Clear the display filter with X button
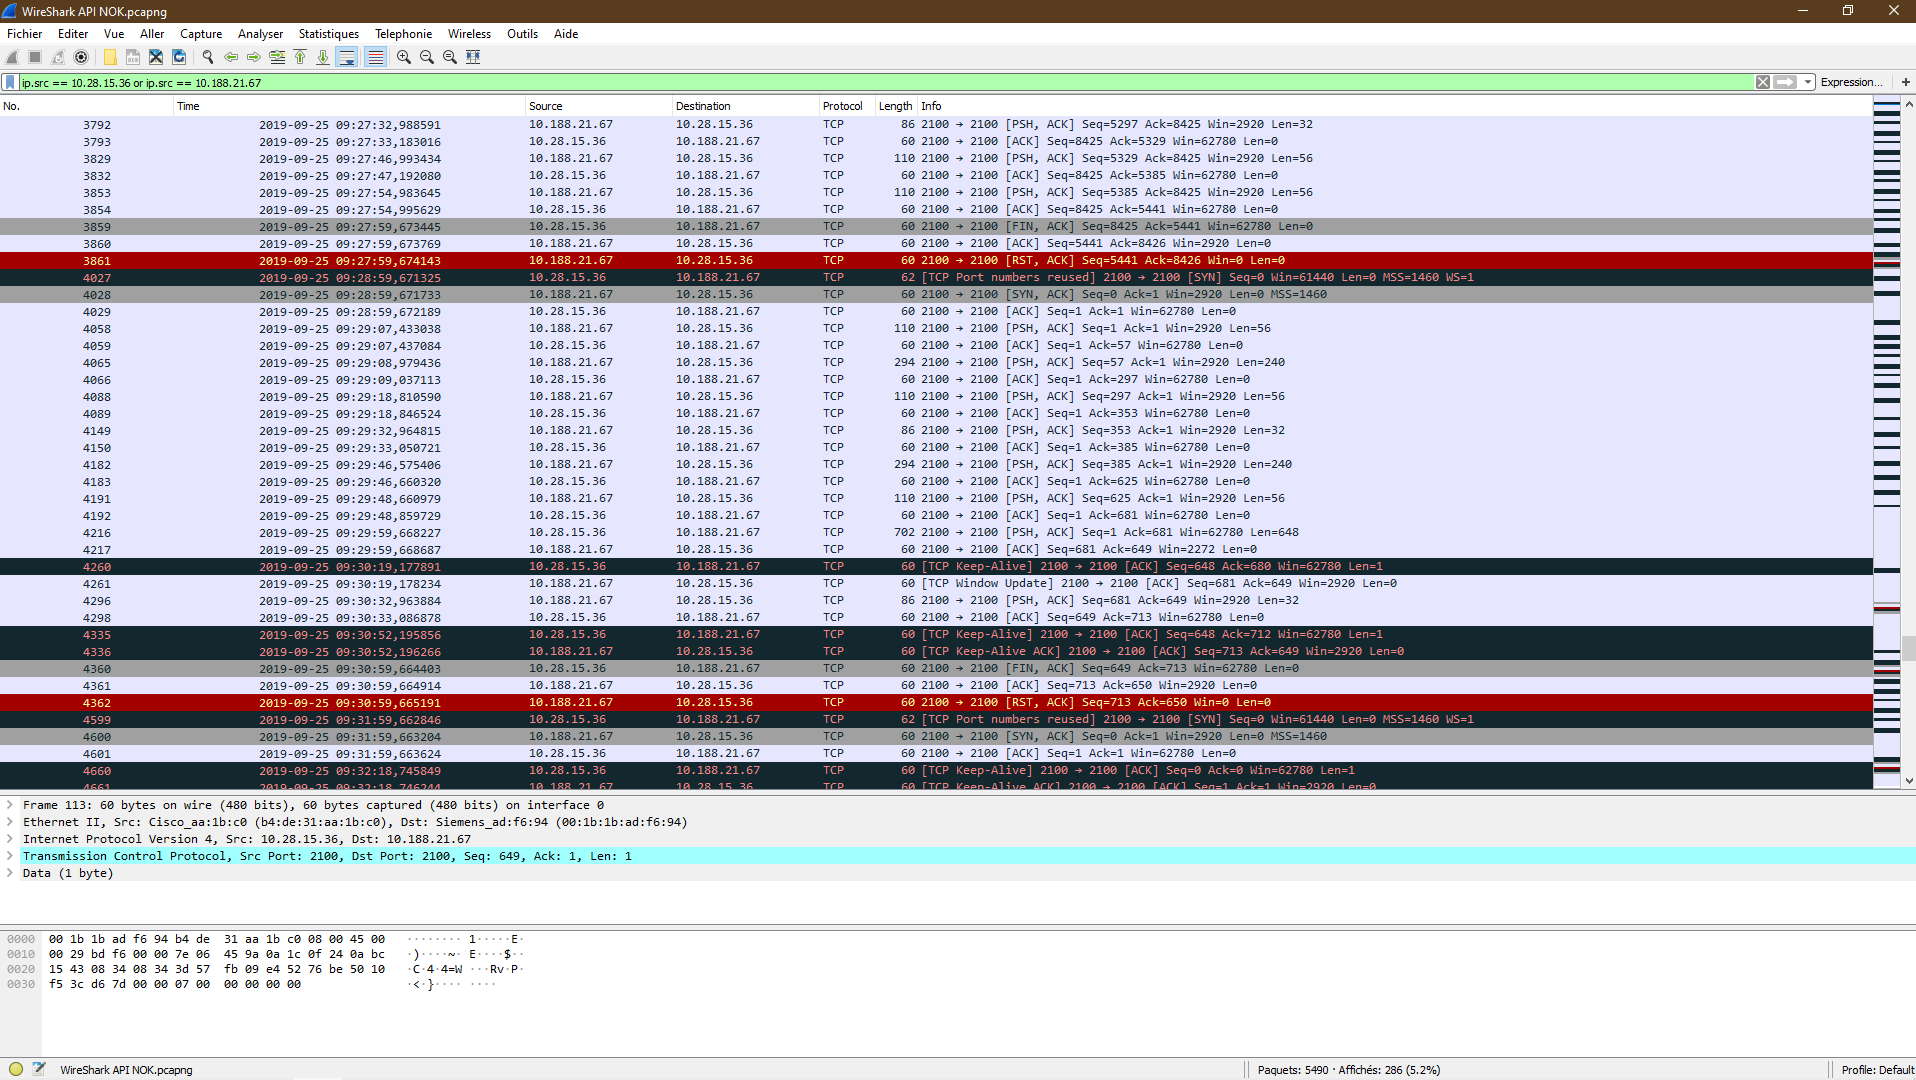 tap(1762, 82)
